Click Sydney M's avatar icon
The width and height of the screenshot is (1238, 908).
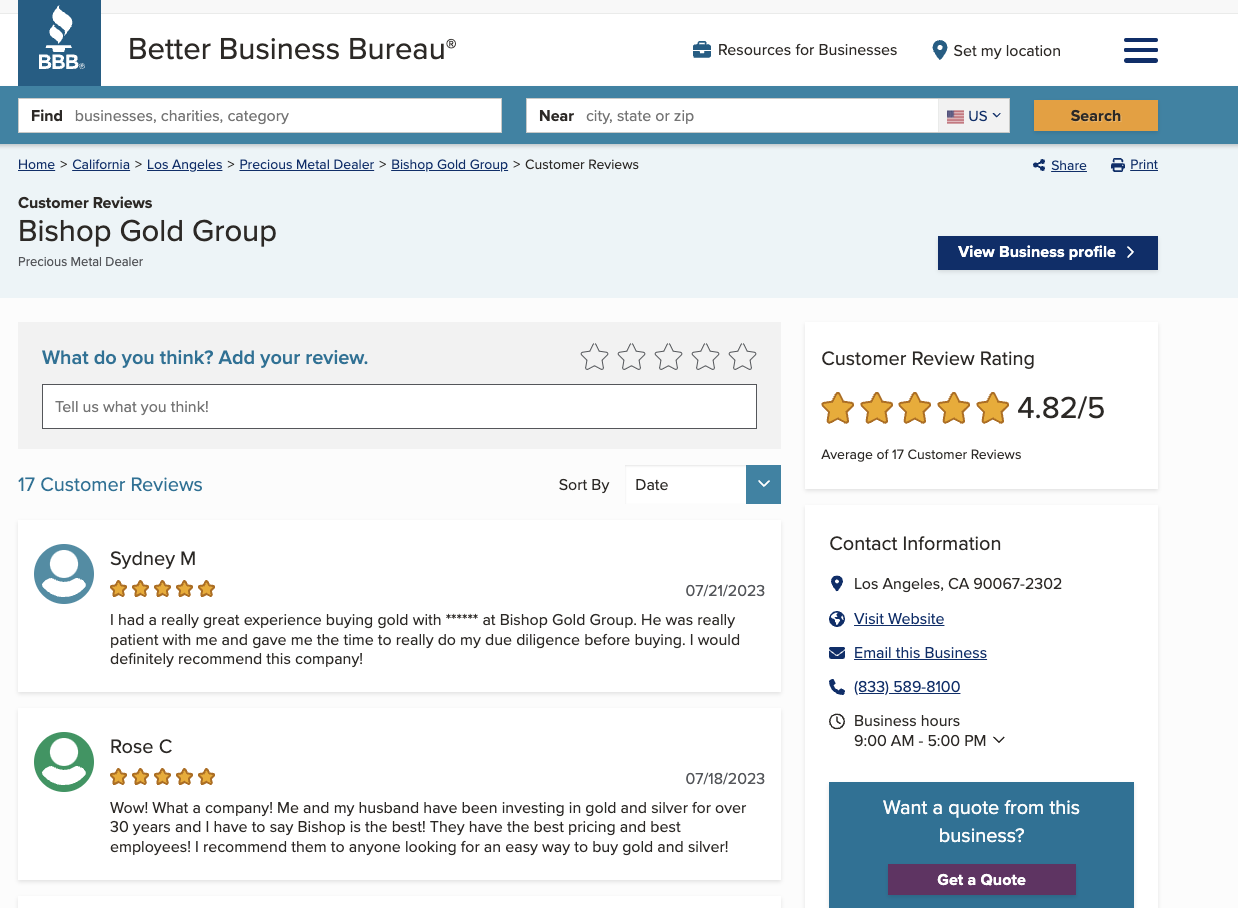coord(64,574)
